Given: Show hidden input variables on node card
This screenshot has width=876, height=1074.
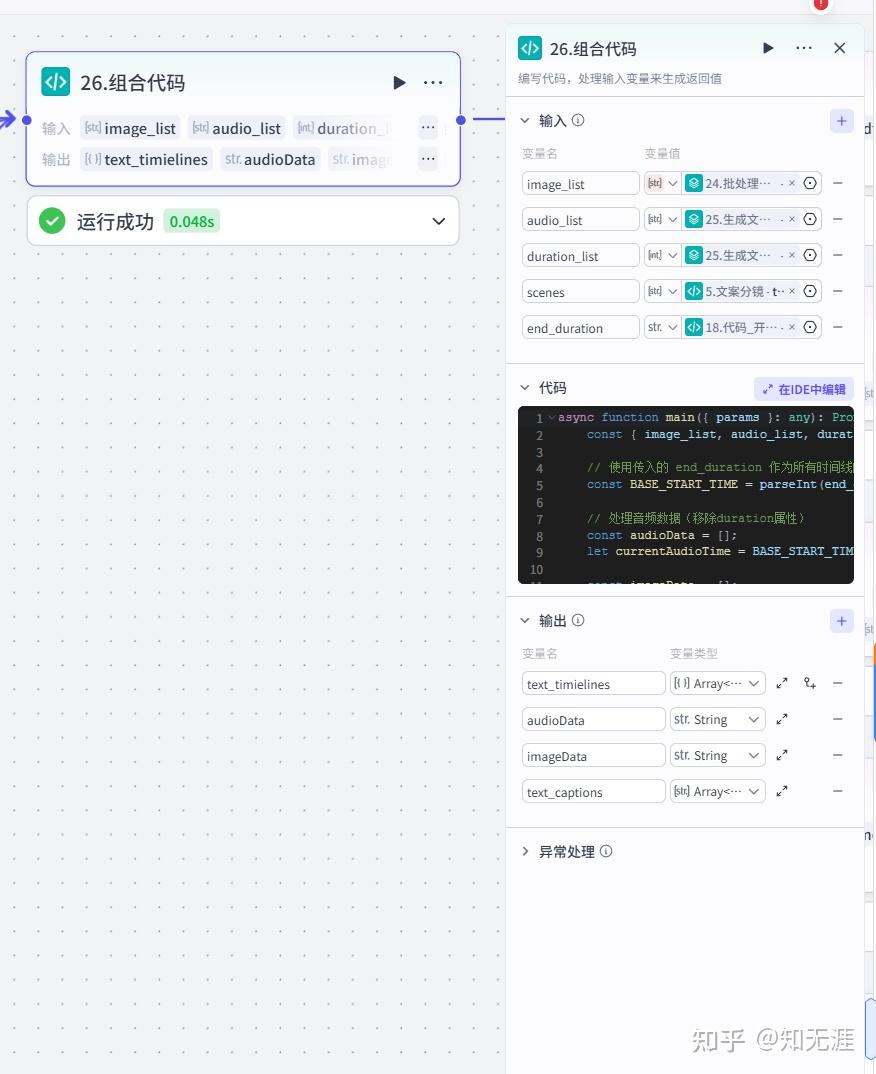Looking at the screenshot, I should click(x=428, y=127).
